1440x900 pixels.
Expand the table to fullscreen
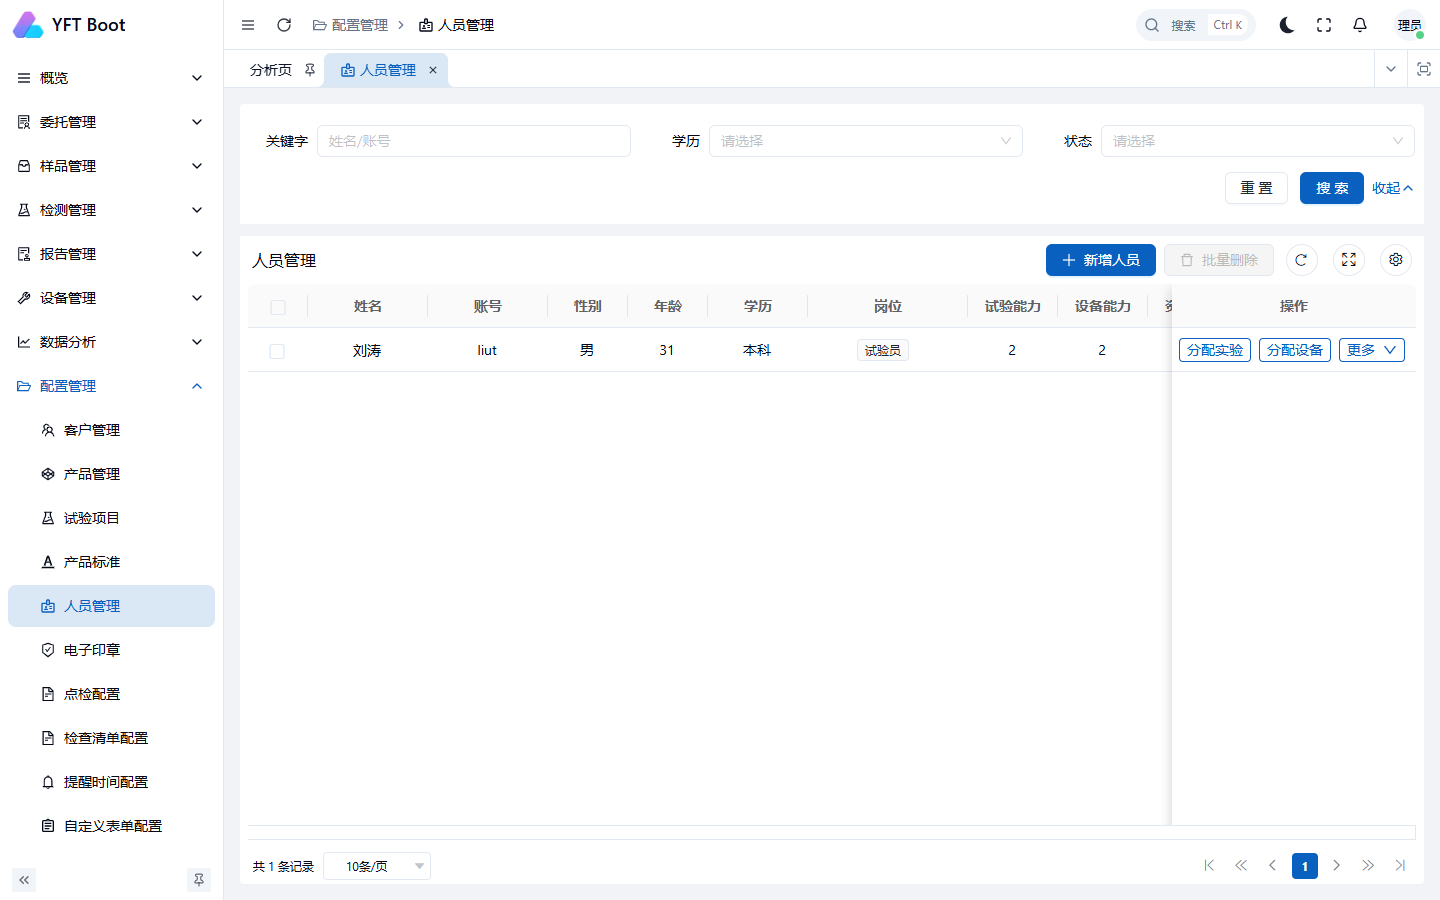(x=1349, y=260)
